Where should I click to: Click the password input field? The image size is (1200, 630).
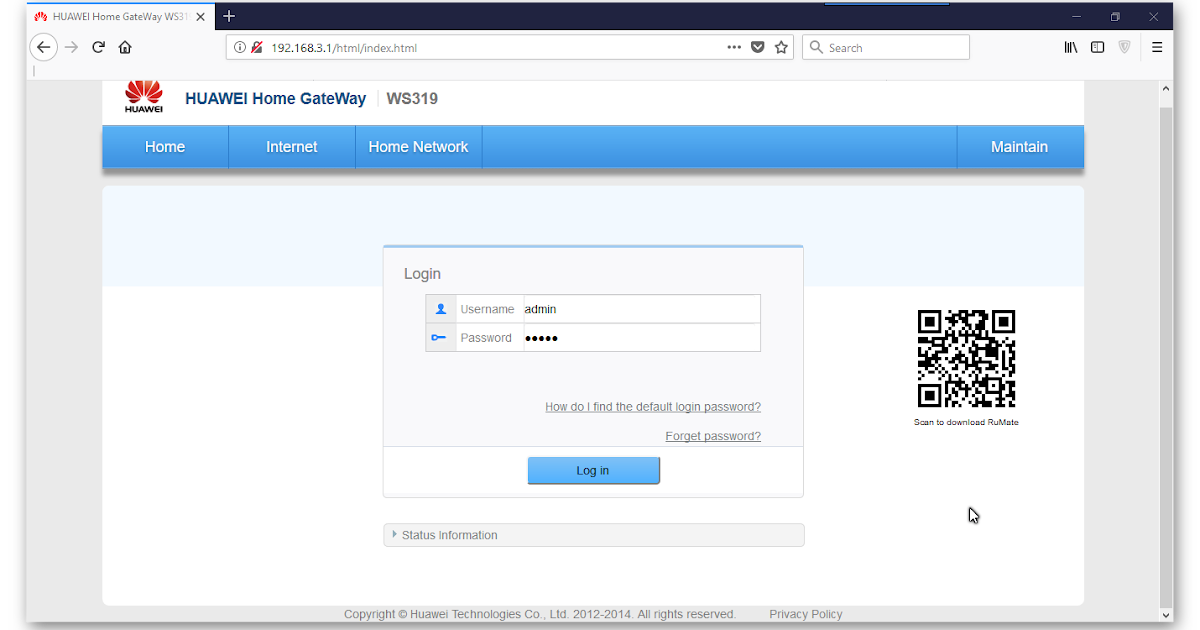pyautogui.click(x=640, y=337)
